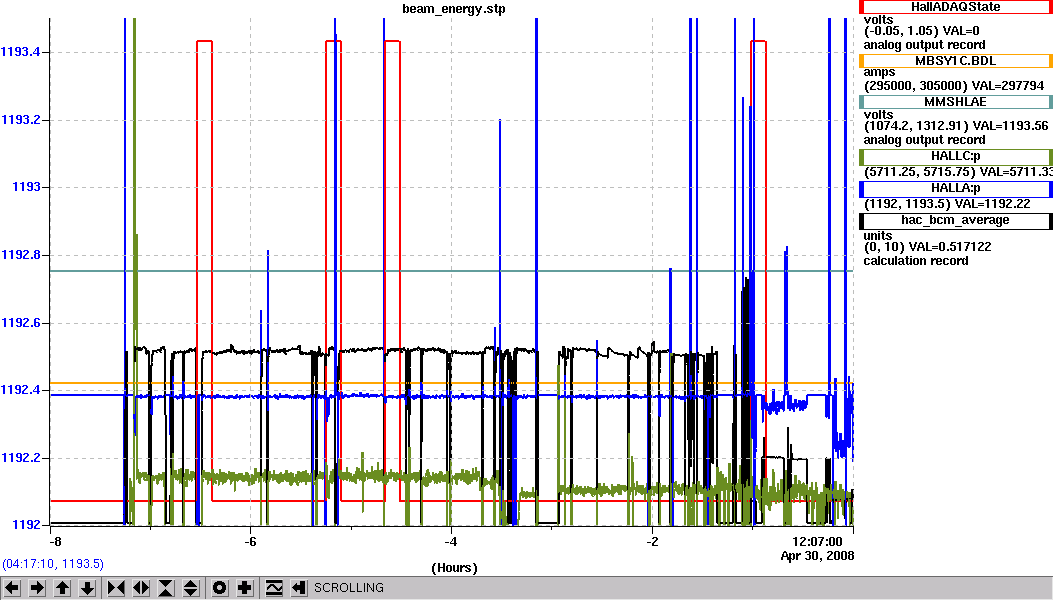Select the HALLA:p curve legend
Viewport: 1053px width, 600px height.
[956, 189]
